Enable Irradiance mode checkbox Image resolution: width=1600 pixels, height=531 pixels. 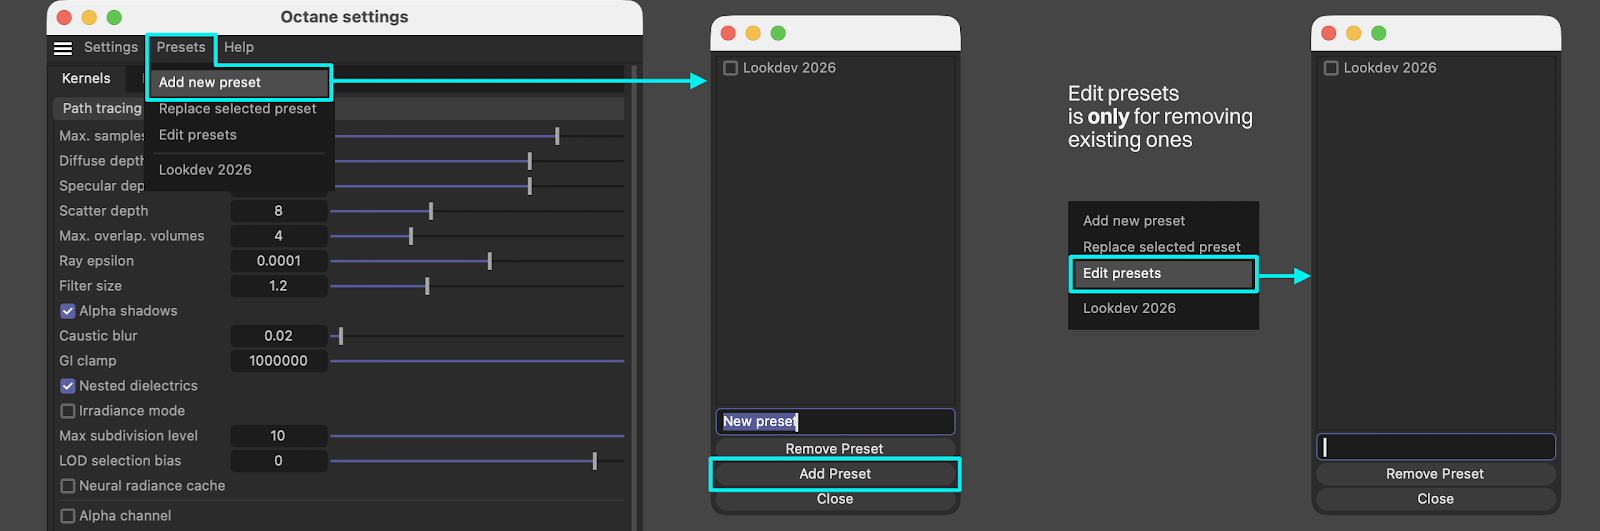(x=68, y=411)
